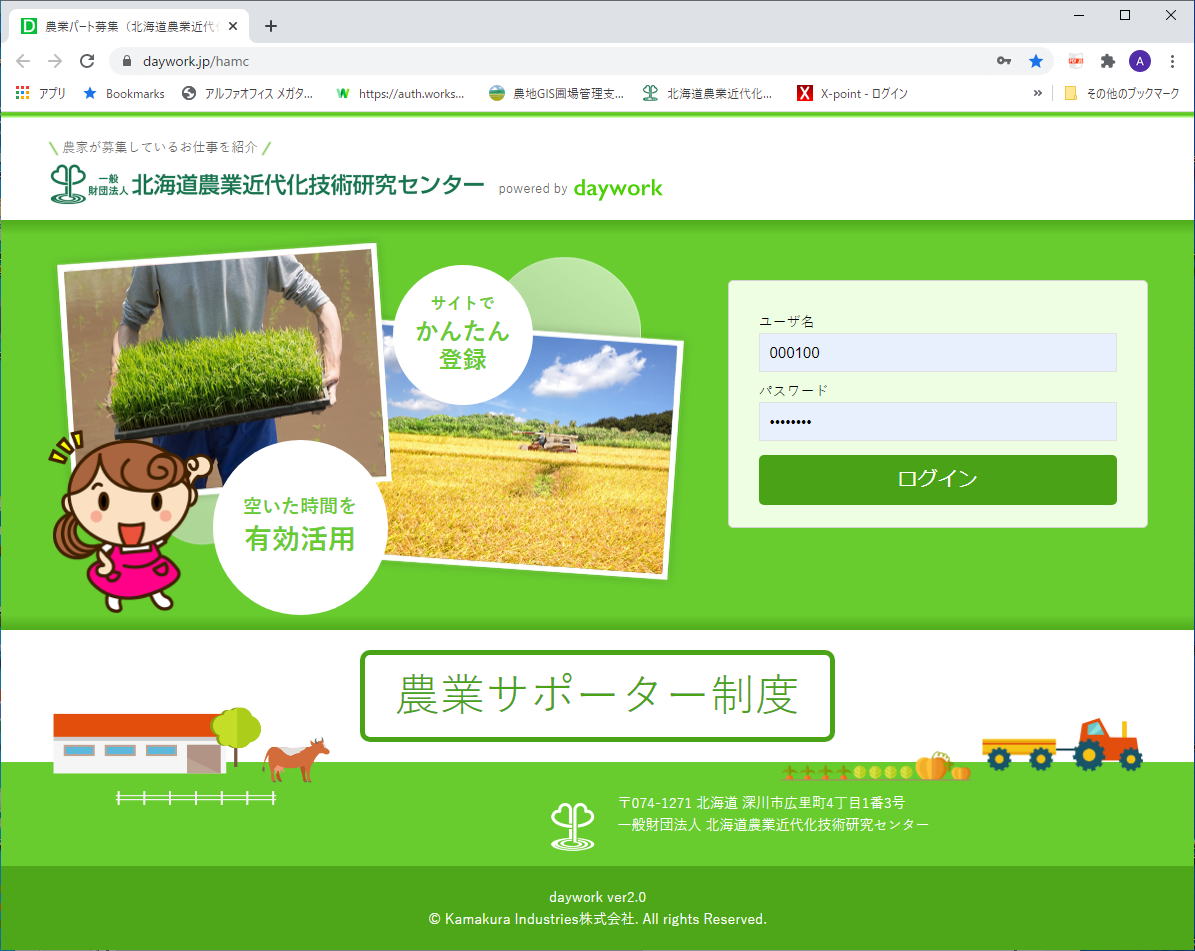1195x951 pixels.
Task: Click the daywork logo in header
Action: [x=617, y=188]
